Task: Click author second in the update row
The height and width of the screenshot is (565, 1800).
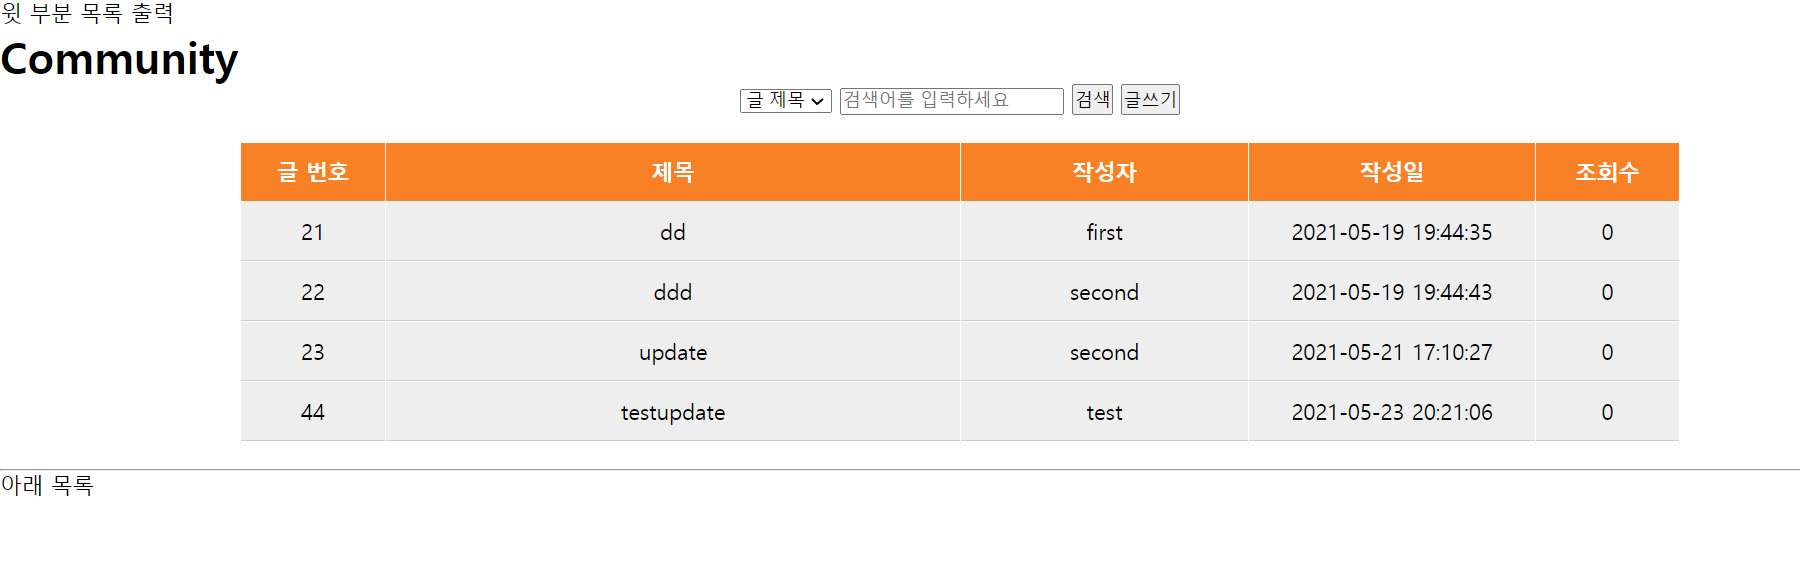Action: (x=1104, y=352)
